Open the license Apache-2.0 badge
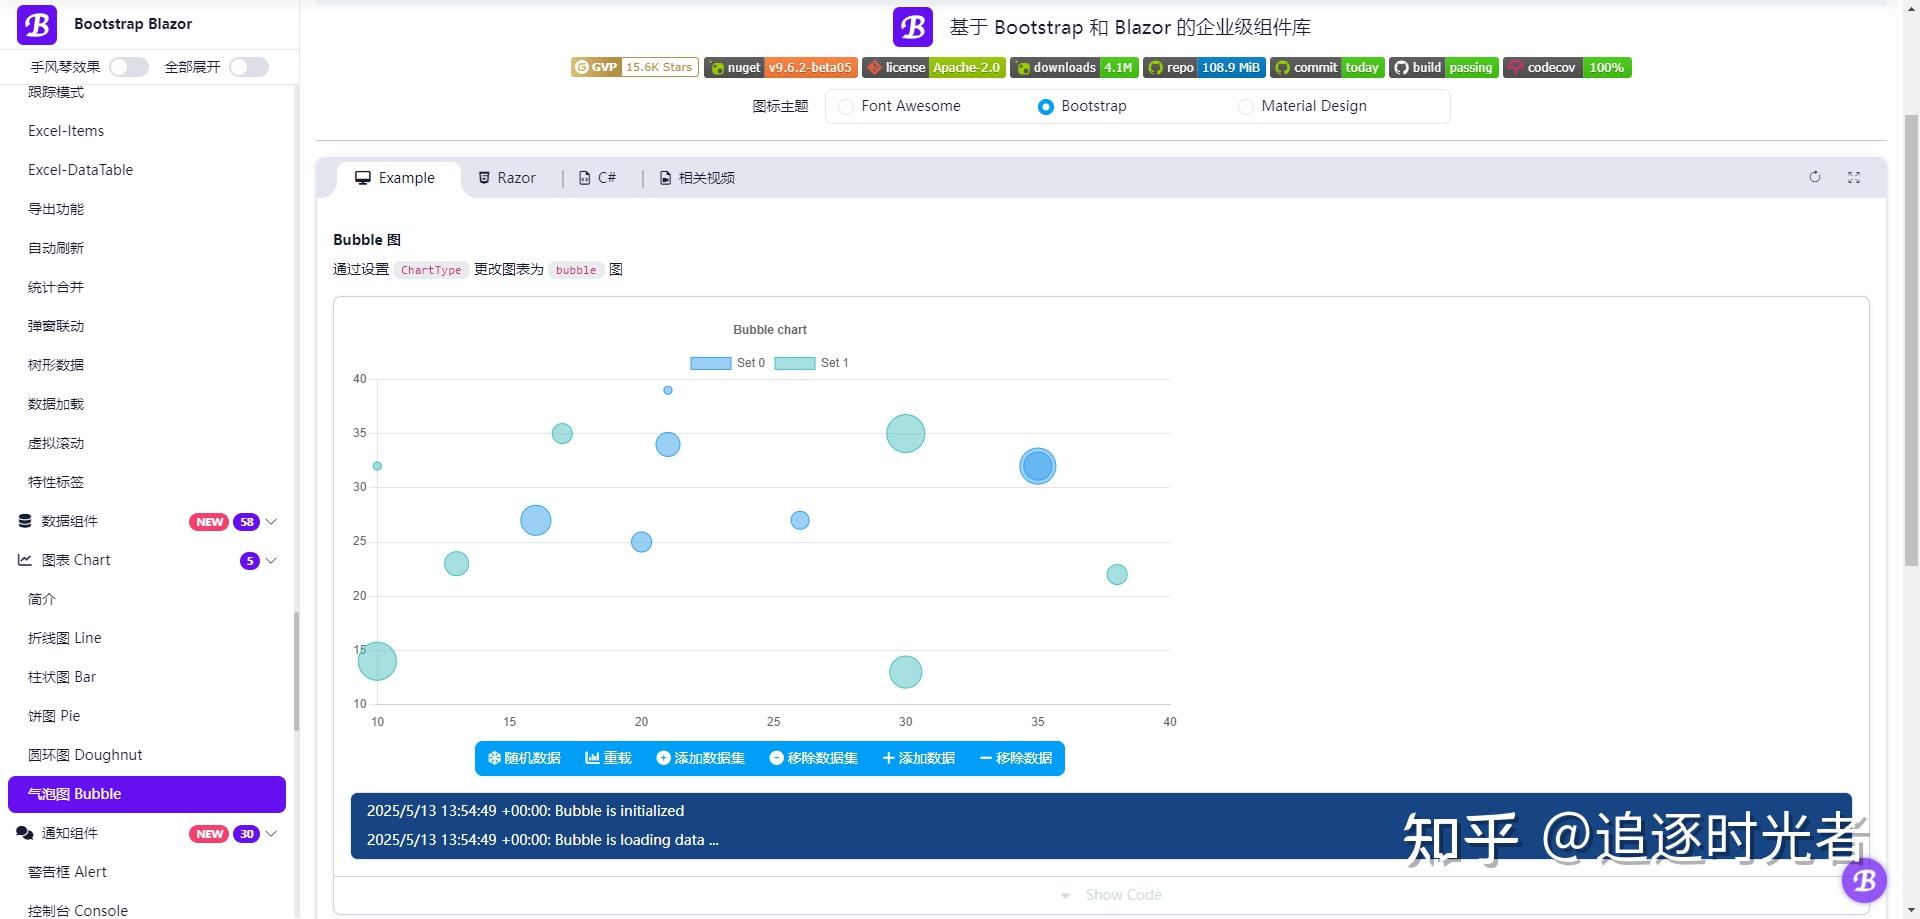The width and height of the screenshot is (1920, 919). point(933,67)
